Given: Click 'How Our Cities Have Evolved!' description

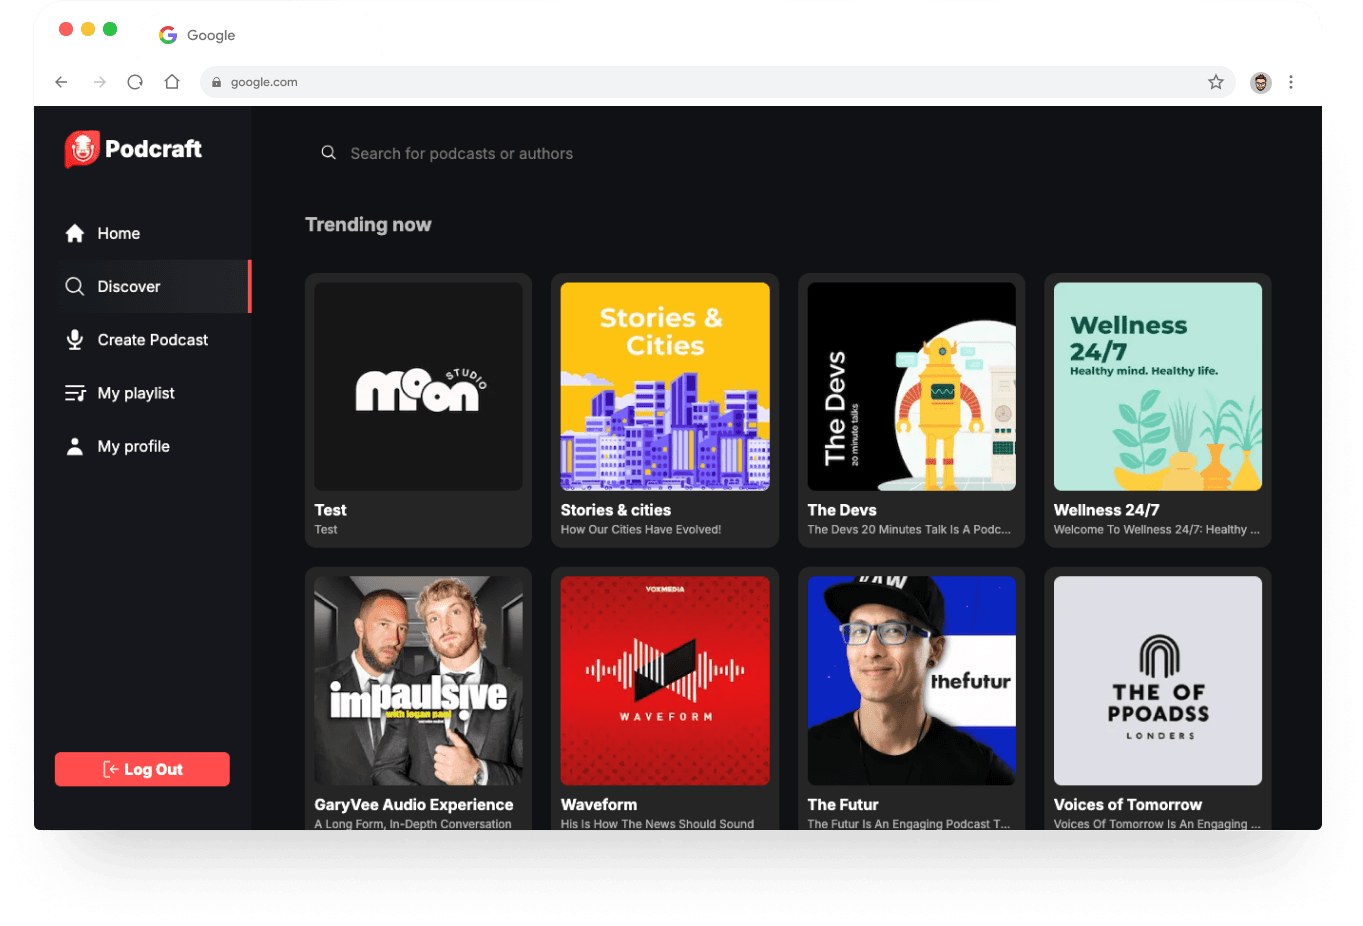Looking at the screenshot, I should (x=641, y=530).
